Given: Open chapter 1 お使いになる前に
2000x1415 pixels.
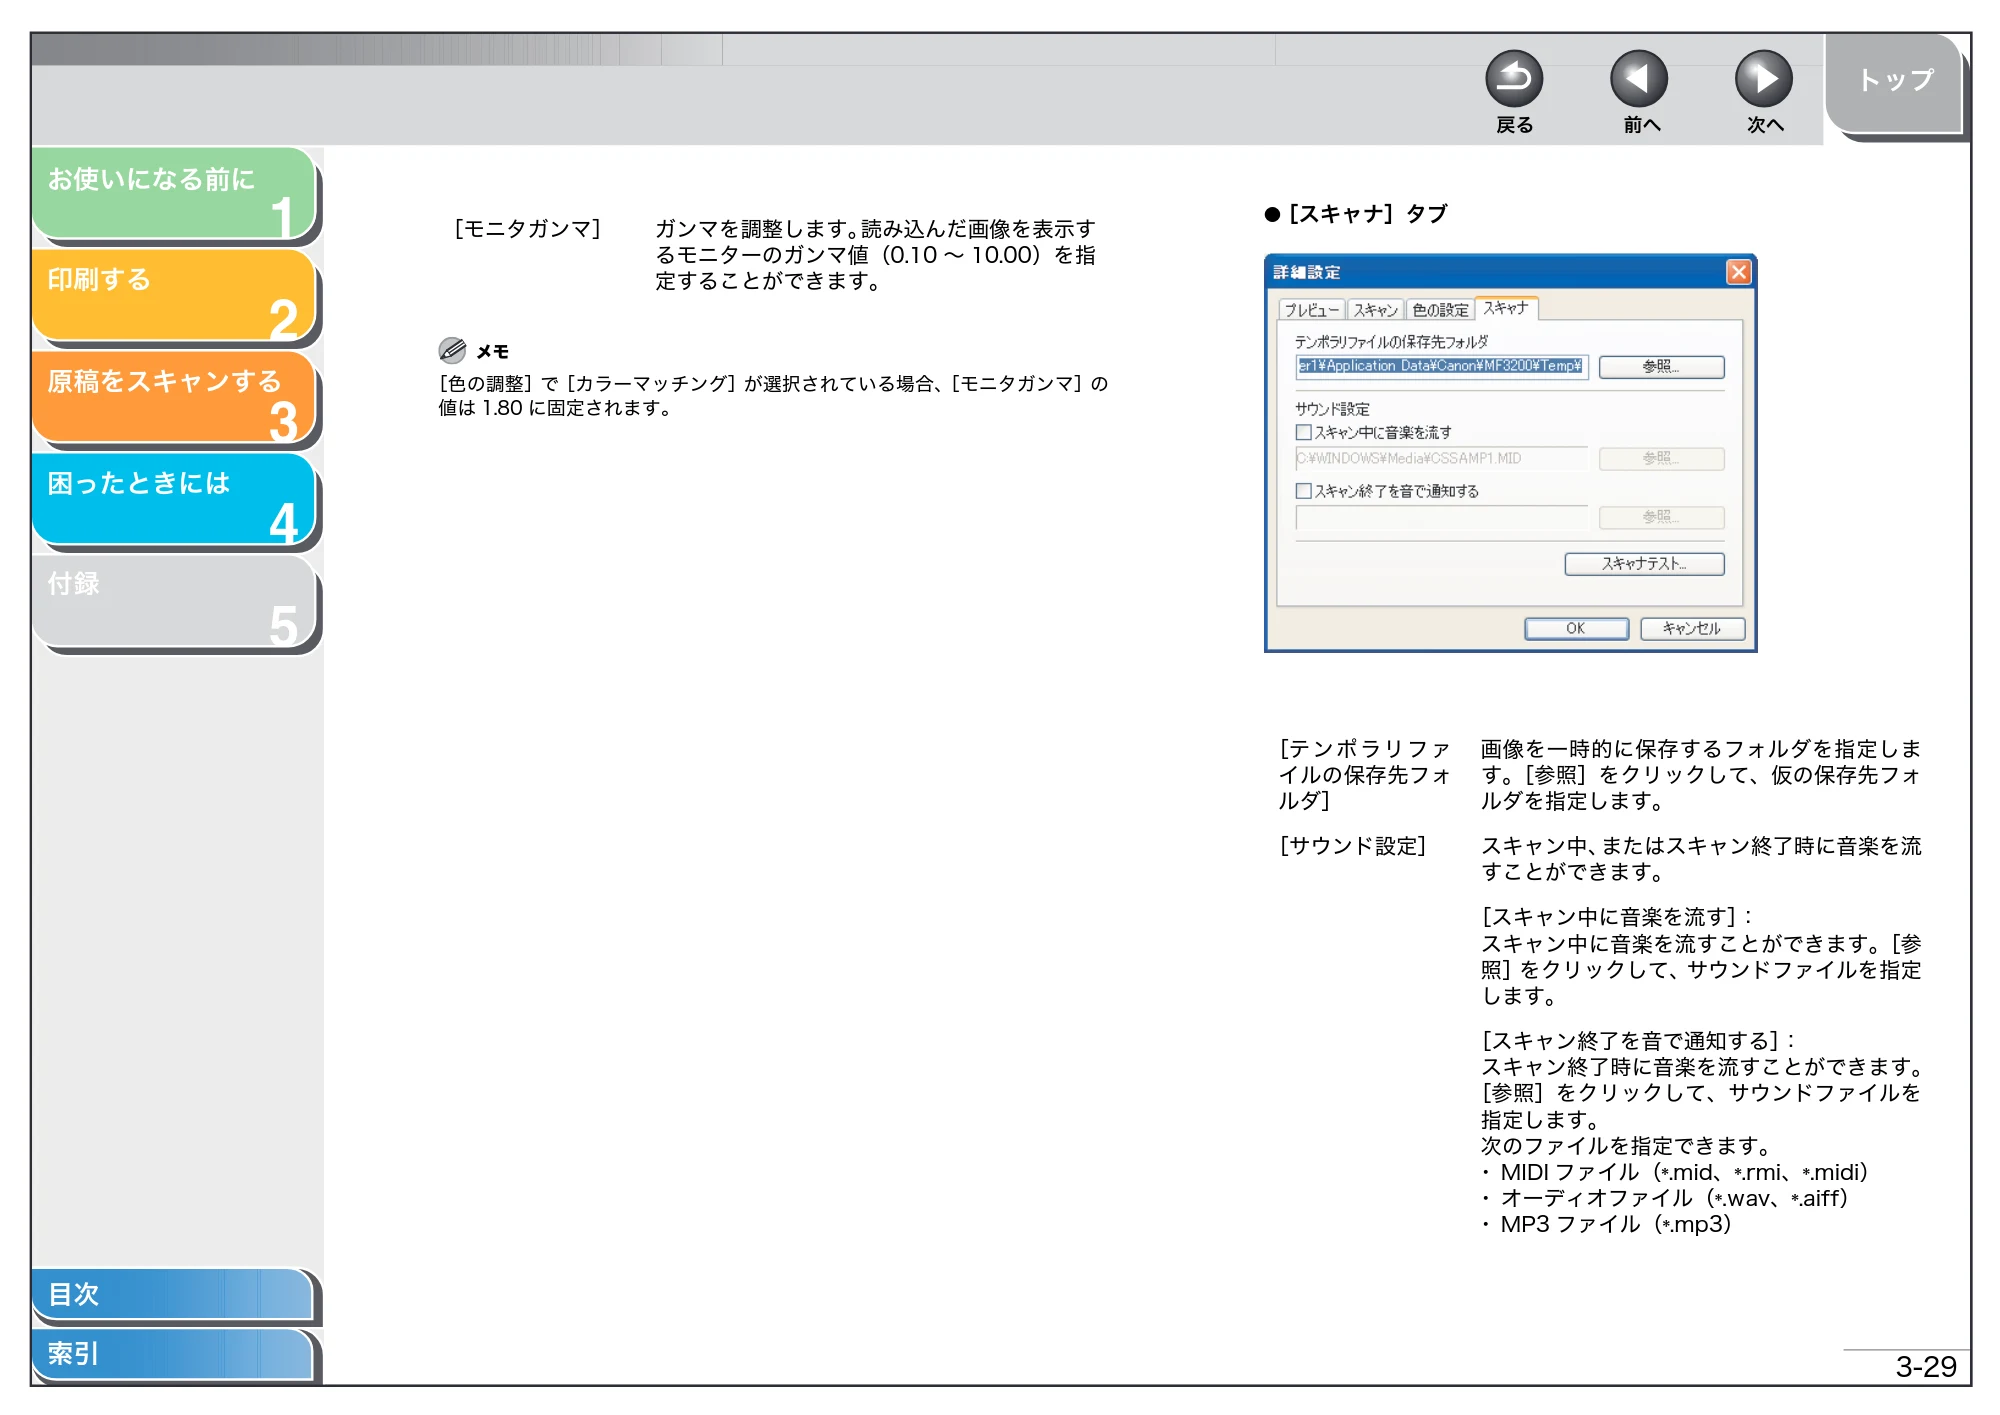Looking at the screenshot, I should click(174, 194).
